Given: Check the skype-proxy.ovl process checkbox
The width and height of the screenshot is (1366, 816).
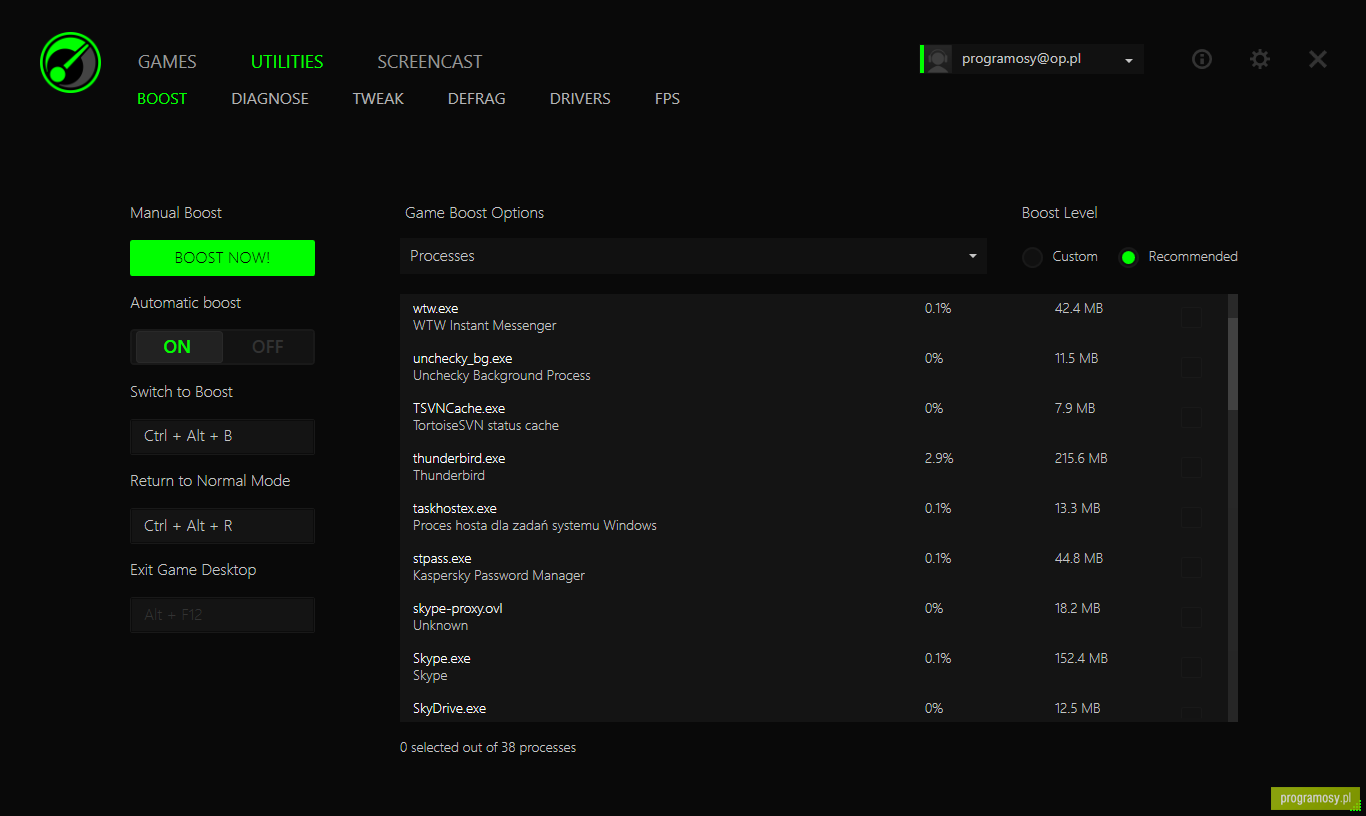Looking at the screenshot, I should coord(1192,618).
